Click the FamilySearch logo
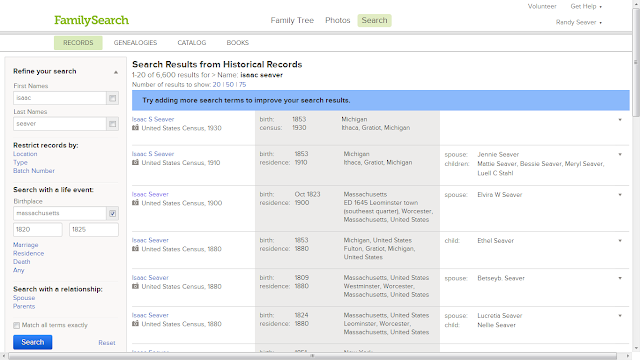 click(91, 20)
